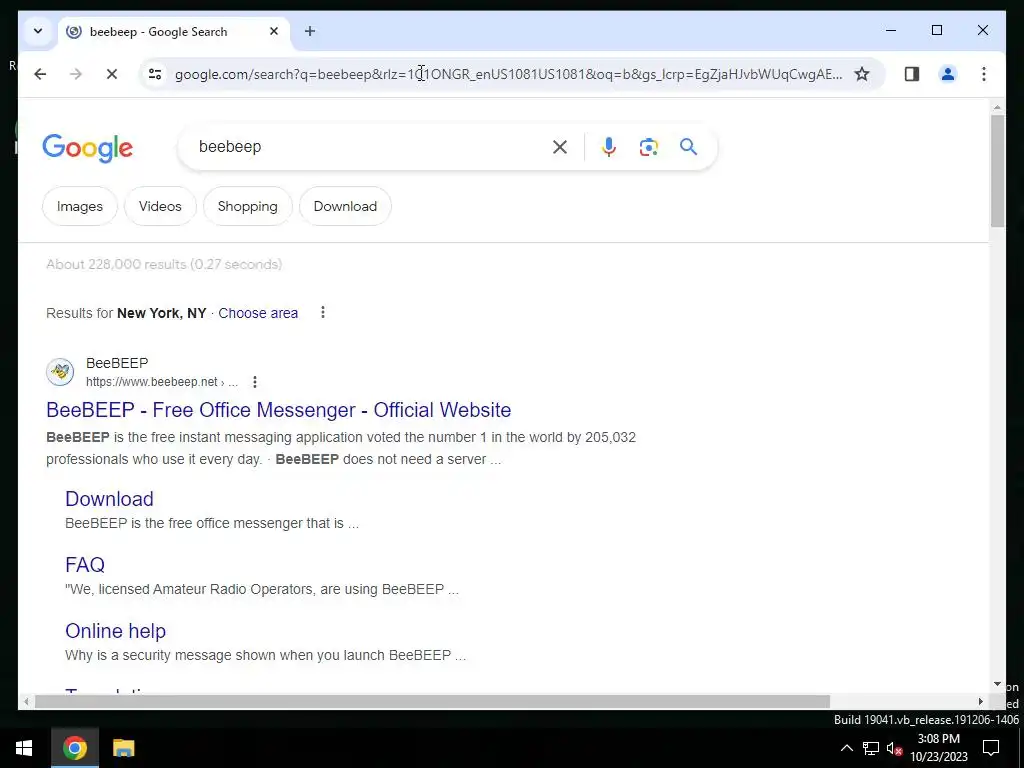Screen dimensions: 1024x768
Task: Click 'Why is a security message shown' snippet
Action: [265, 656]
